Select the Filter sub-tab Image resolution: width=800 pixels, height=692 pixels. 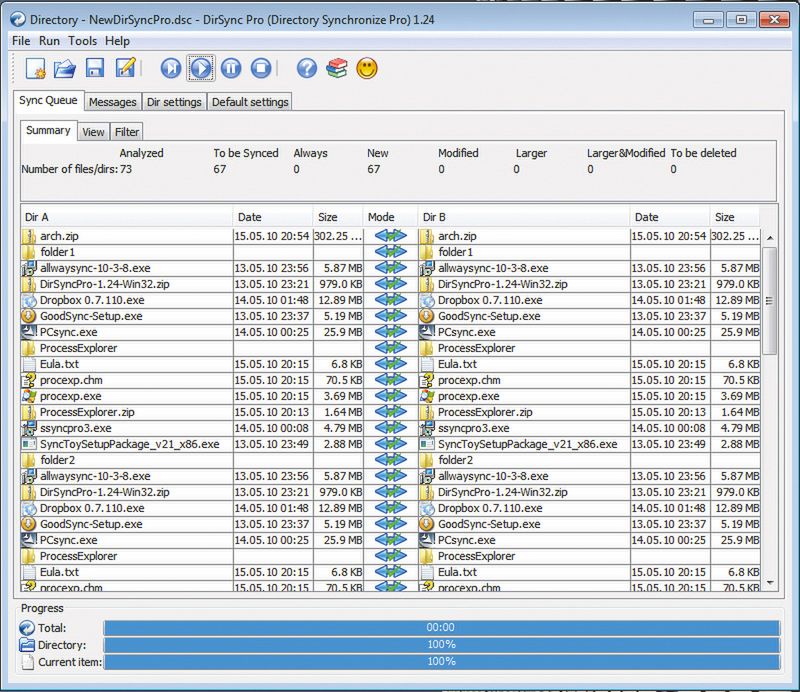pyautogui.click(x=127, y=132)
